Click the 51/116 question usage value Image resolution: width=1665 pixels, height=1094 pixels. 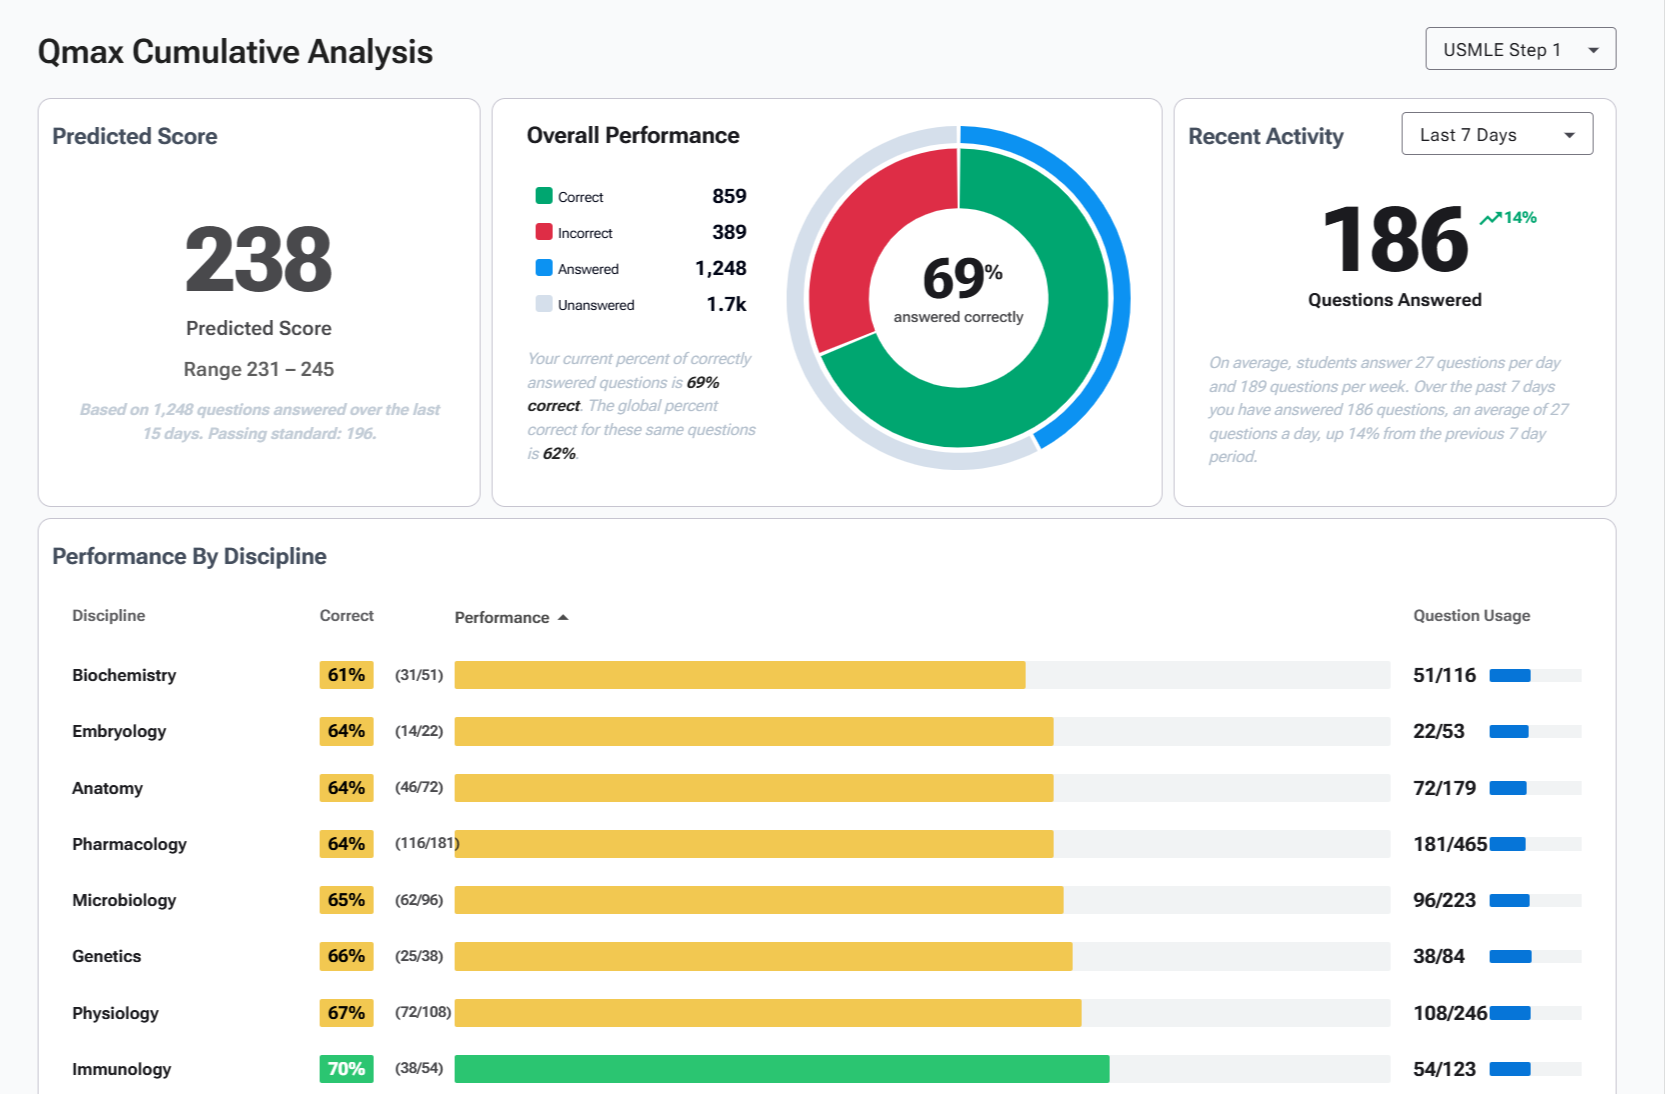1444,675
